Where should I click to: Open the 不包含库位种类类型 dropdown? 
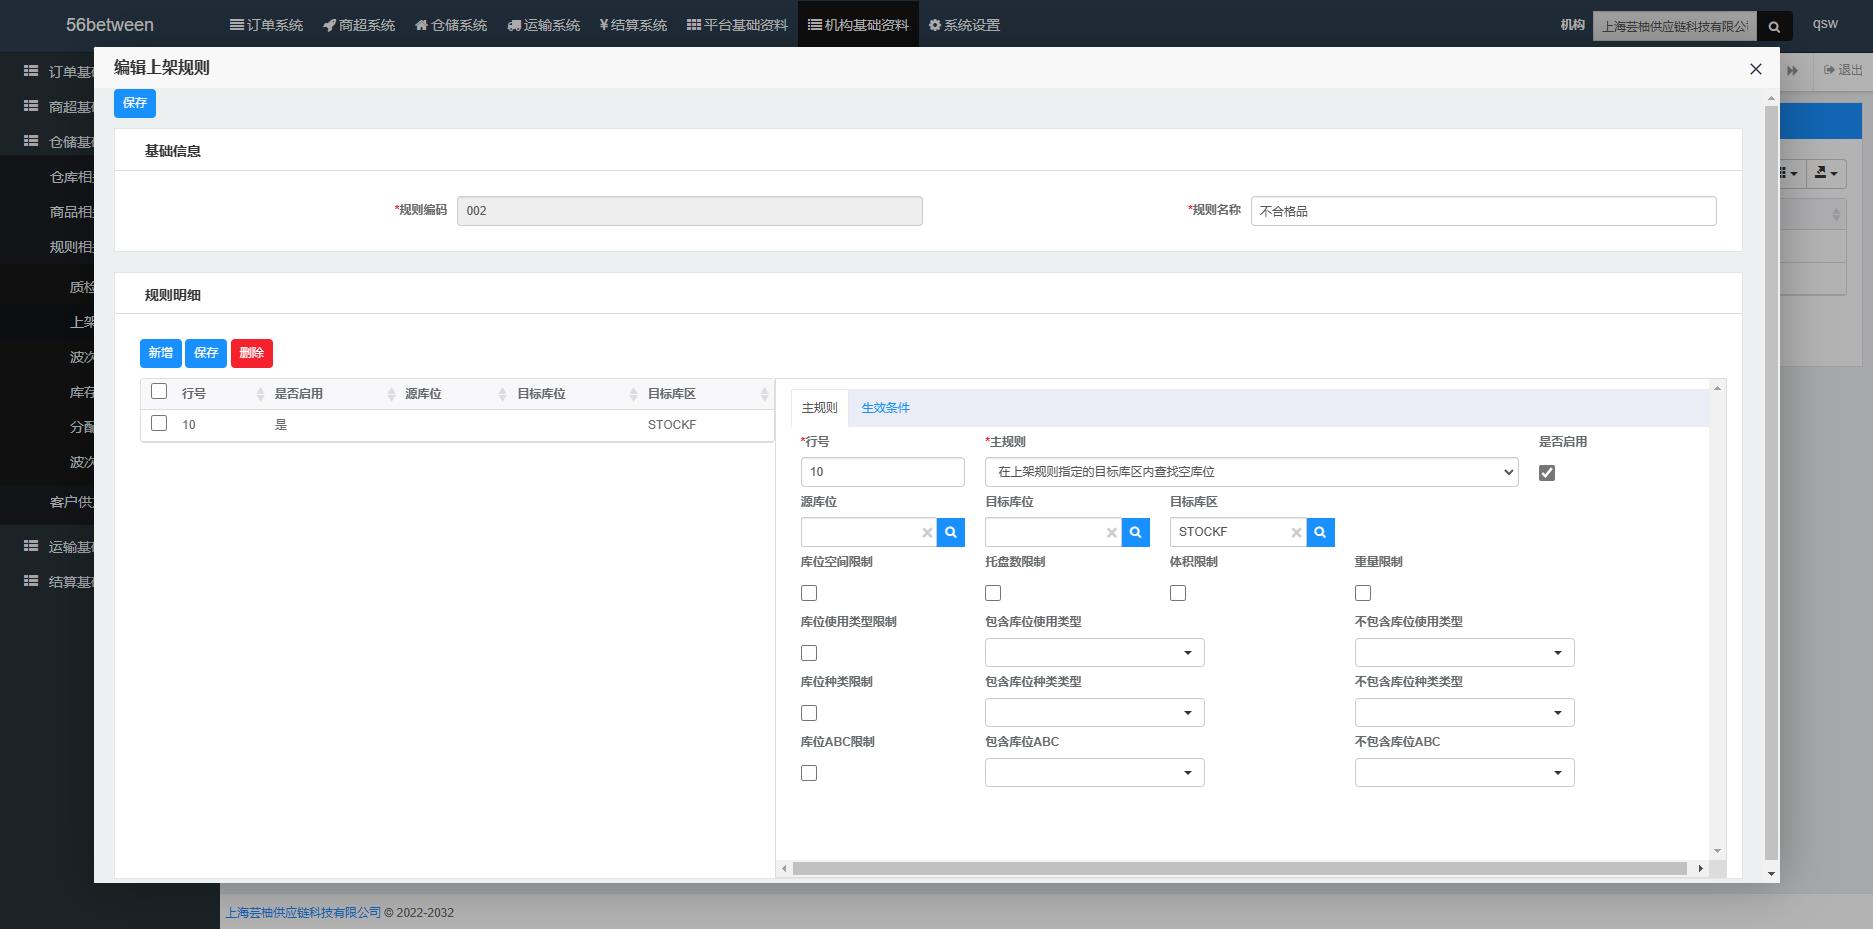tap(1465, 713)
